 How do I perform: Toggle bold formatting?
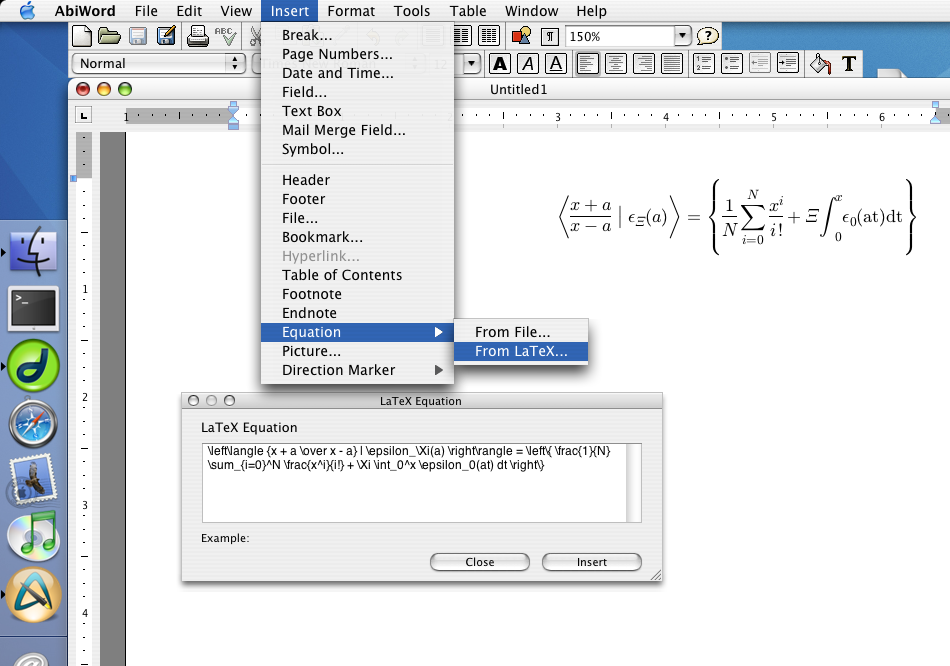click(500, 63)
